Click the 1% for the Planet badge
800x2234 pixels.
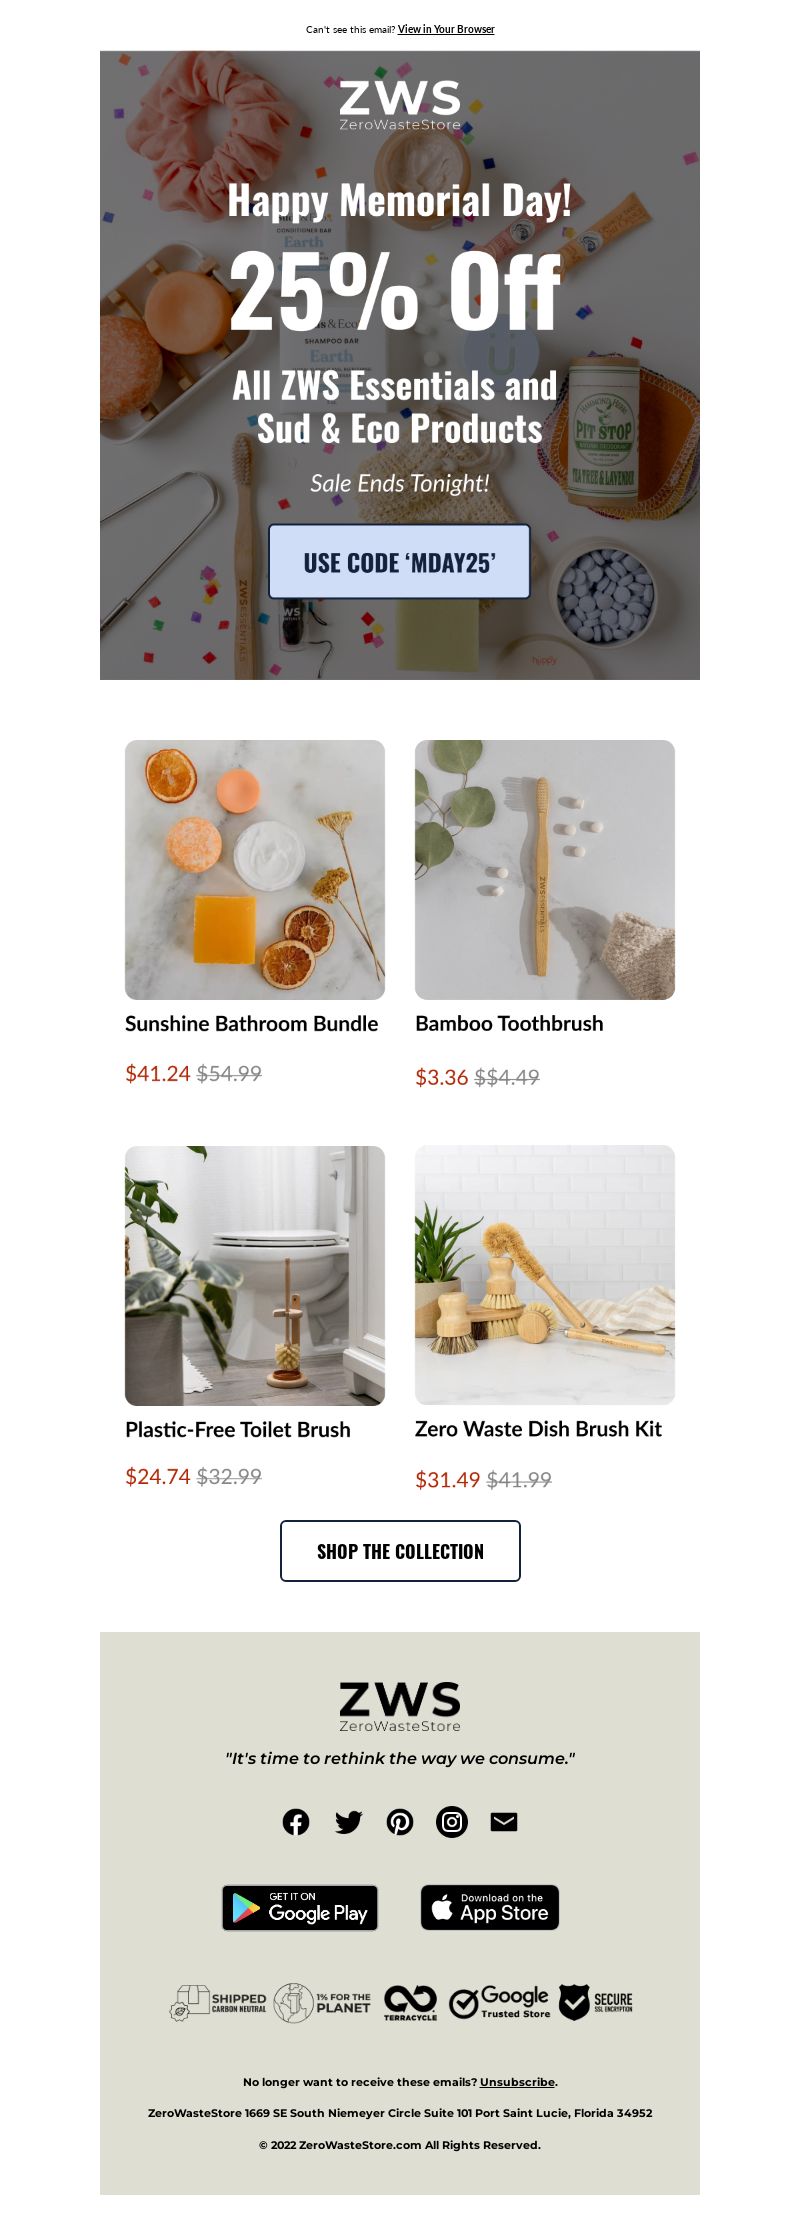(x=323, y=2003)
